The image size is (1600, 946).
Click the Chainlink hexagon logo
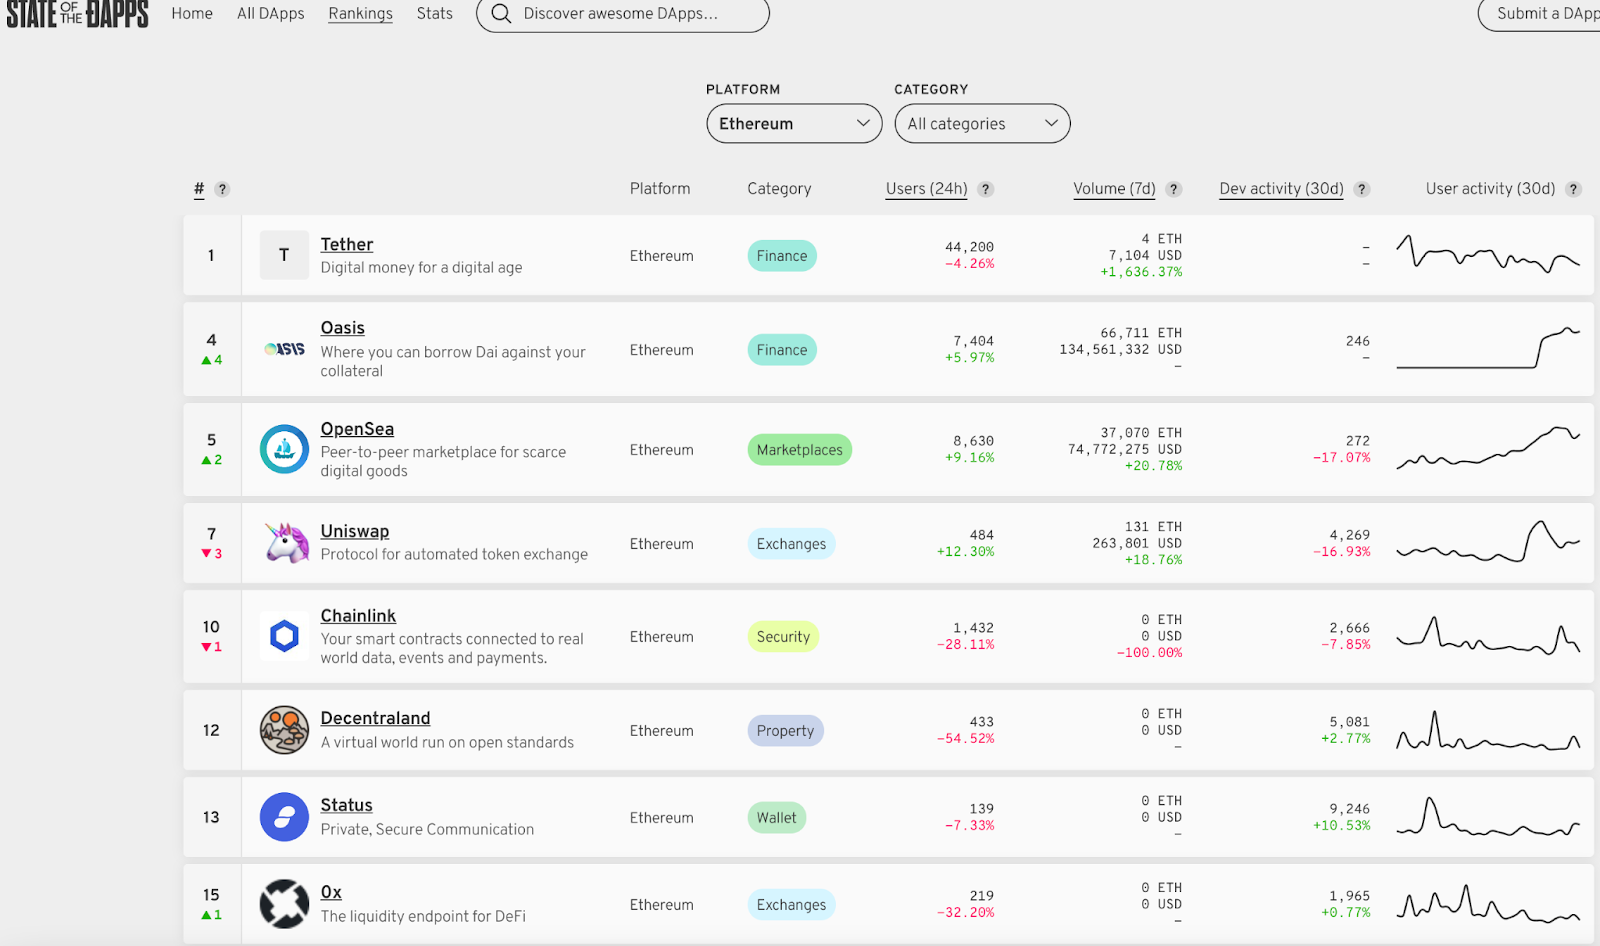coord(284,636)
